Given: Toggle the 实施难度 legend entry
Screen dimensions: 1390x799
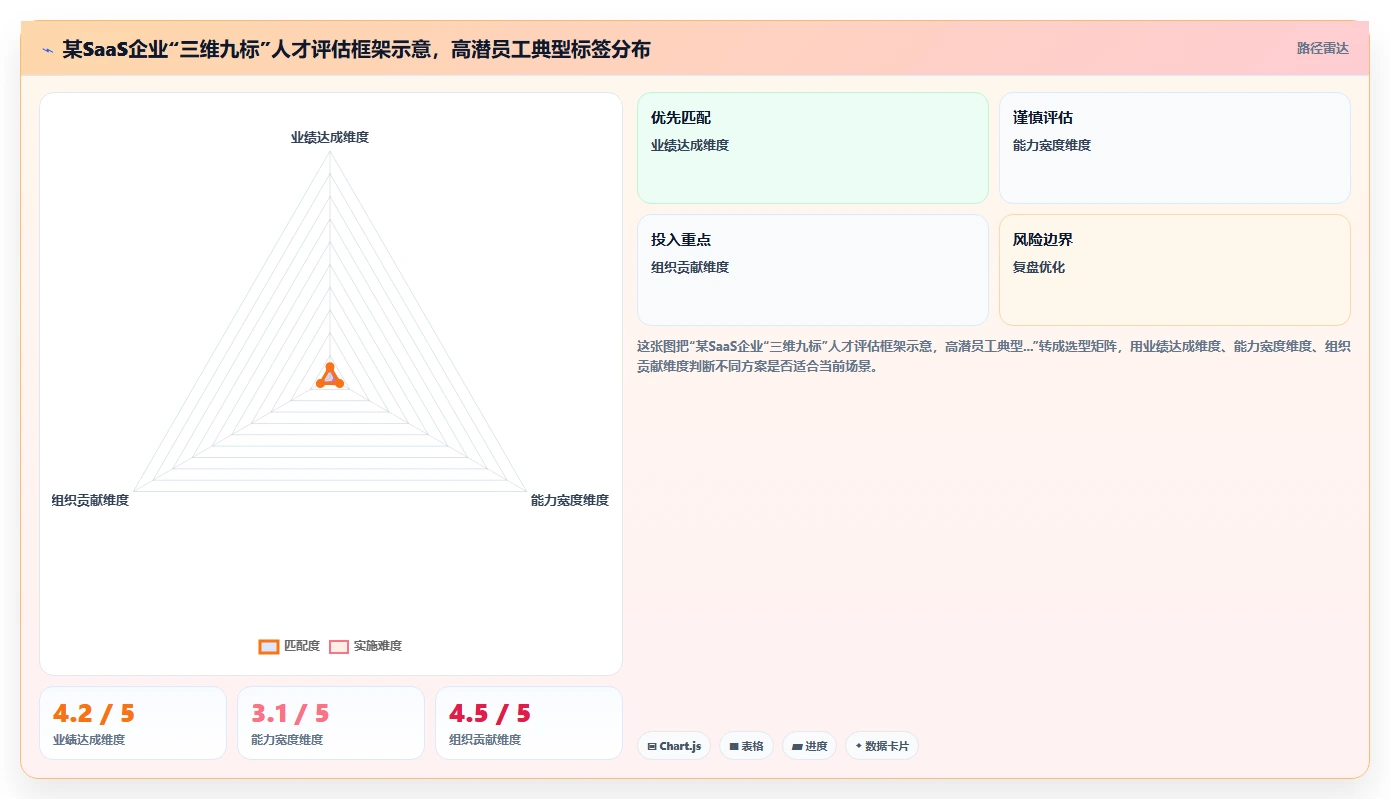Looking at the screenshot, I should [366, 646].
